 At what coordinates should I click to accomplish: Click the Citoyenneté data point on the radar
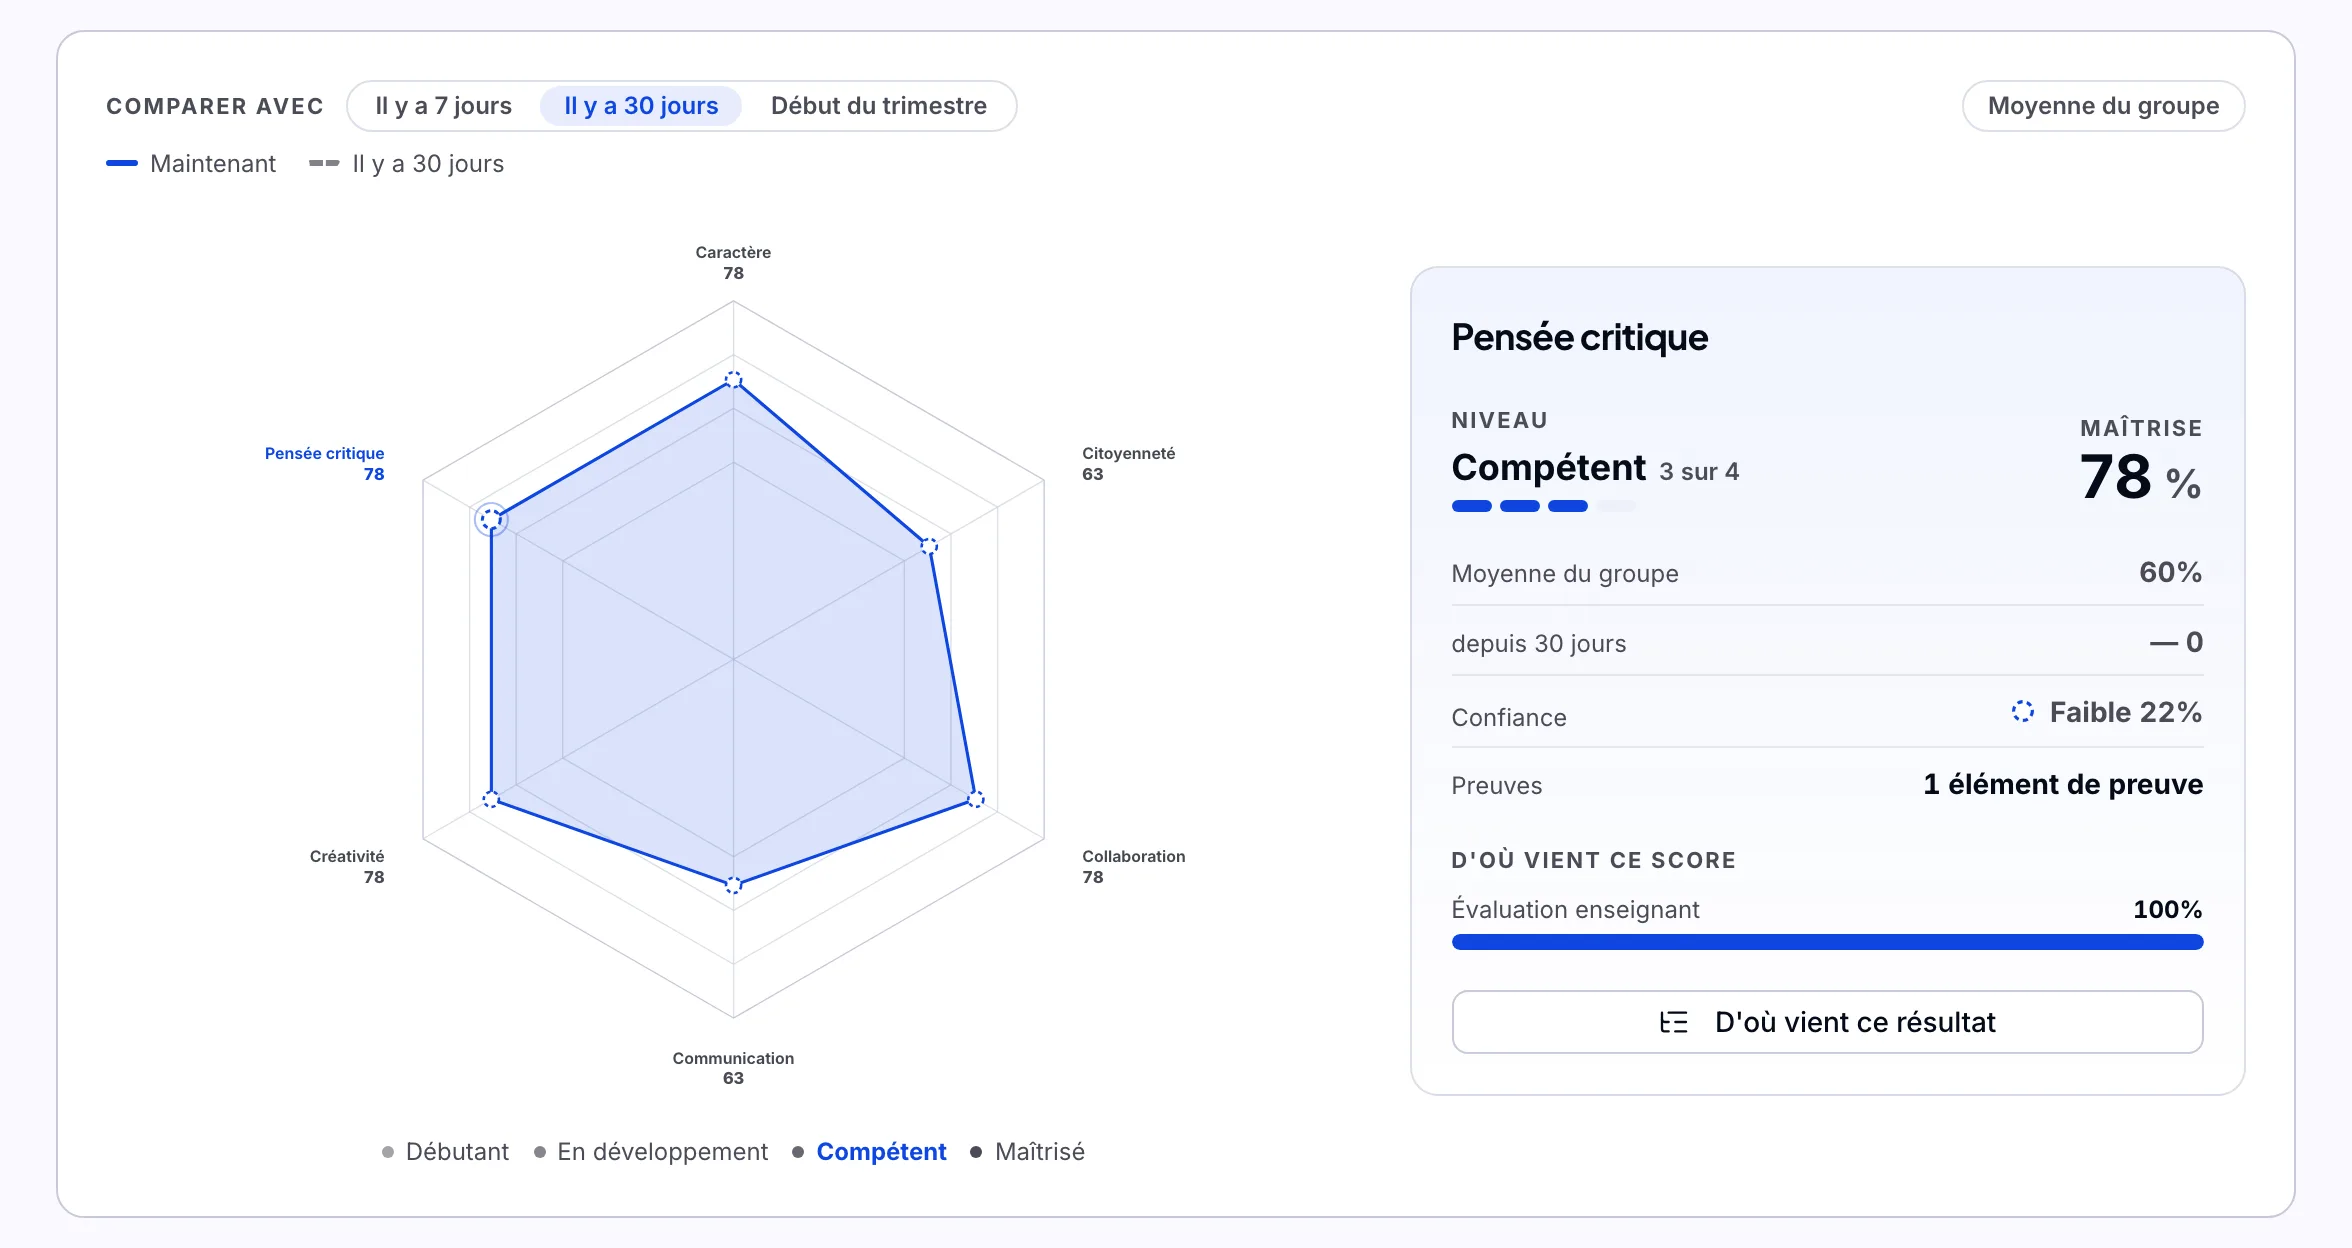929,546
